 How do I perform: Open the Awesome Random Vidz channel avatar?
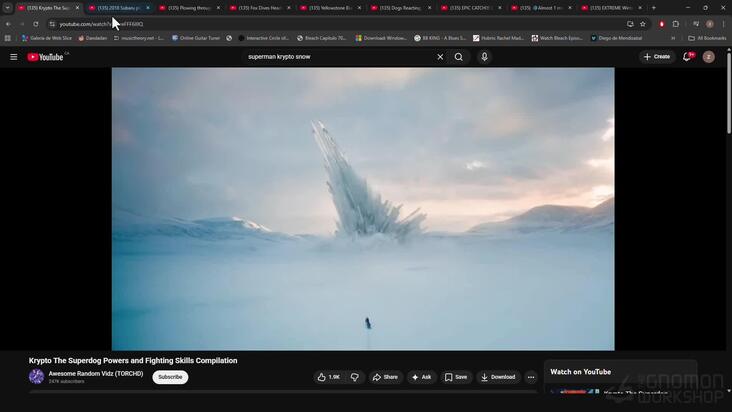click(36, 376)
